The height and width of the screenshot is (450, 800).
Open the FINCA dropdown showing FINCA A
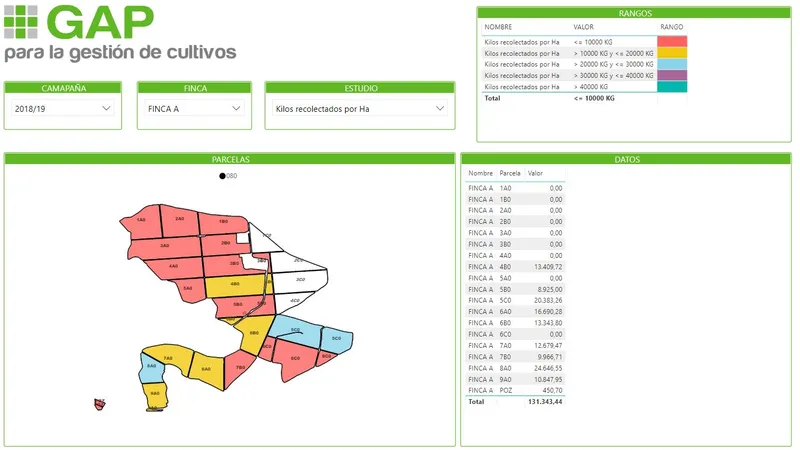tap(194, 109)
